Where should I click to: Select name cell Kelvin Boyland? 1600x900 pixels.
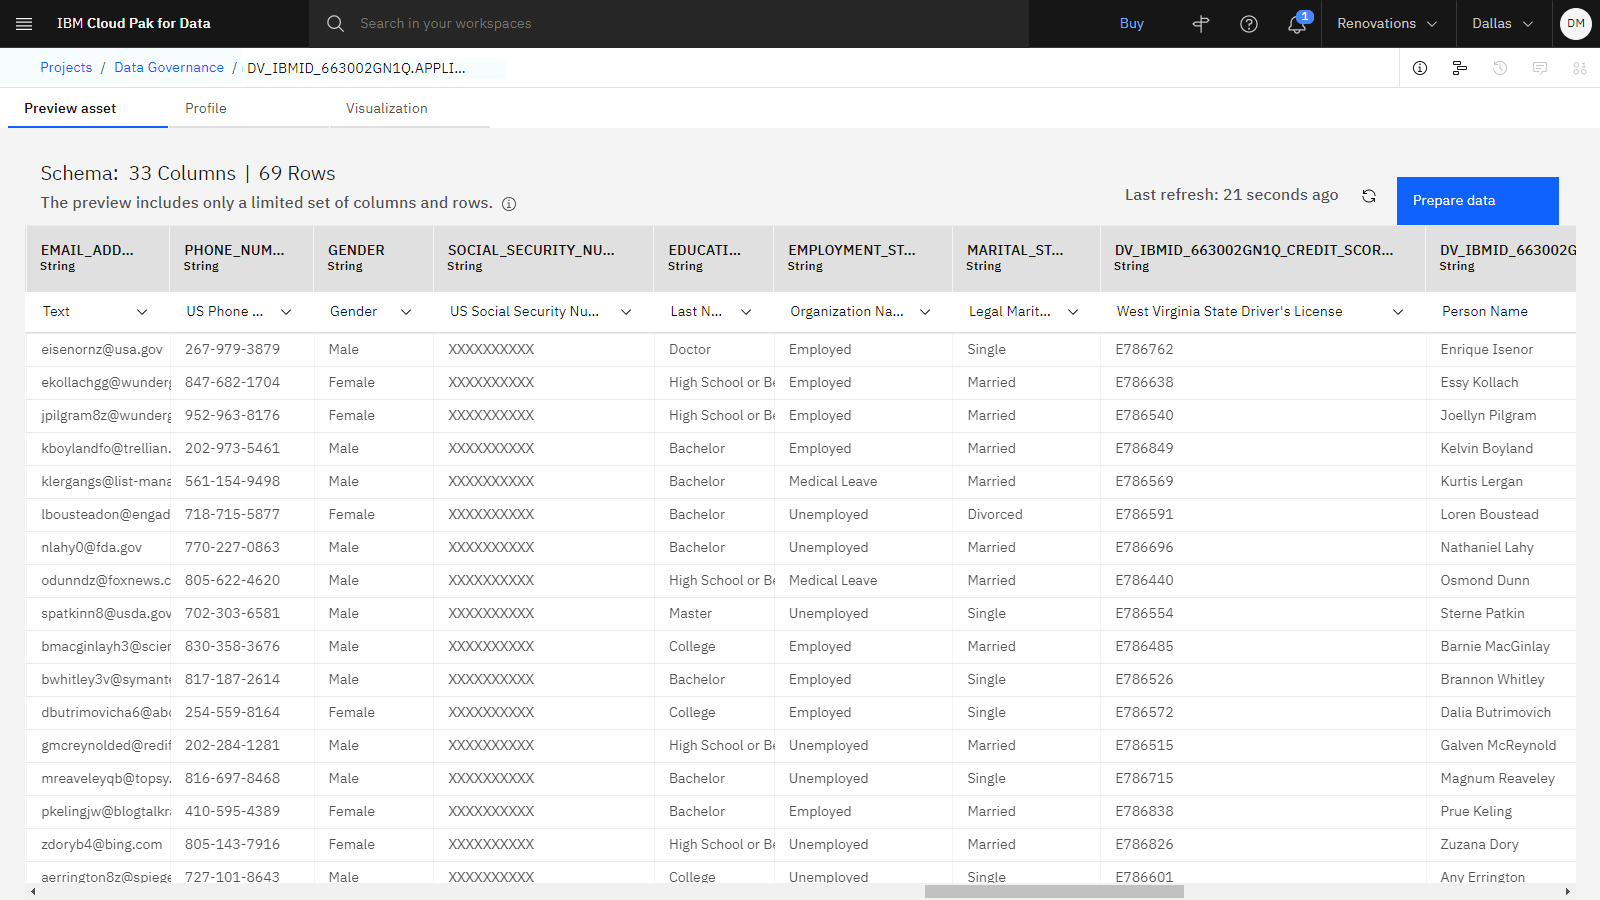click(x=1486, y=448)
